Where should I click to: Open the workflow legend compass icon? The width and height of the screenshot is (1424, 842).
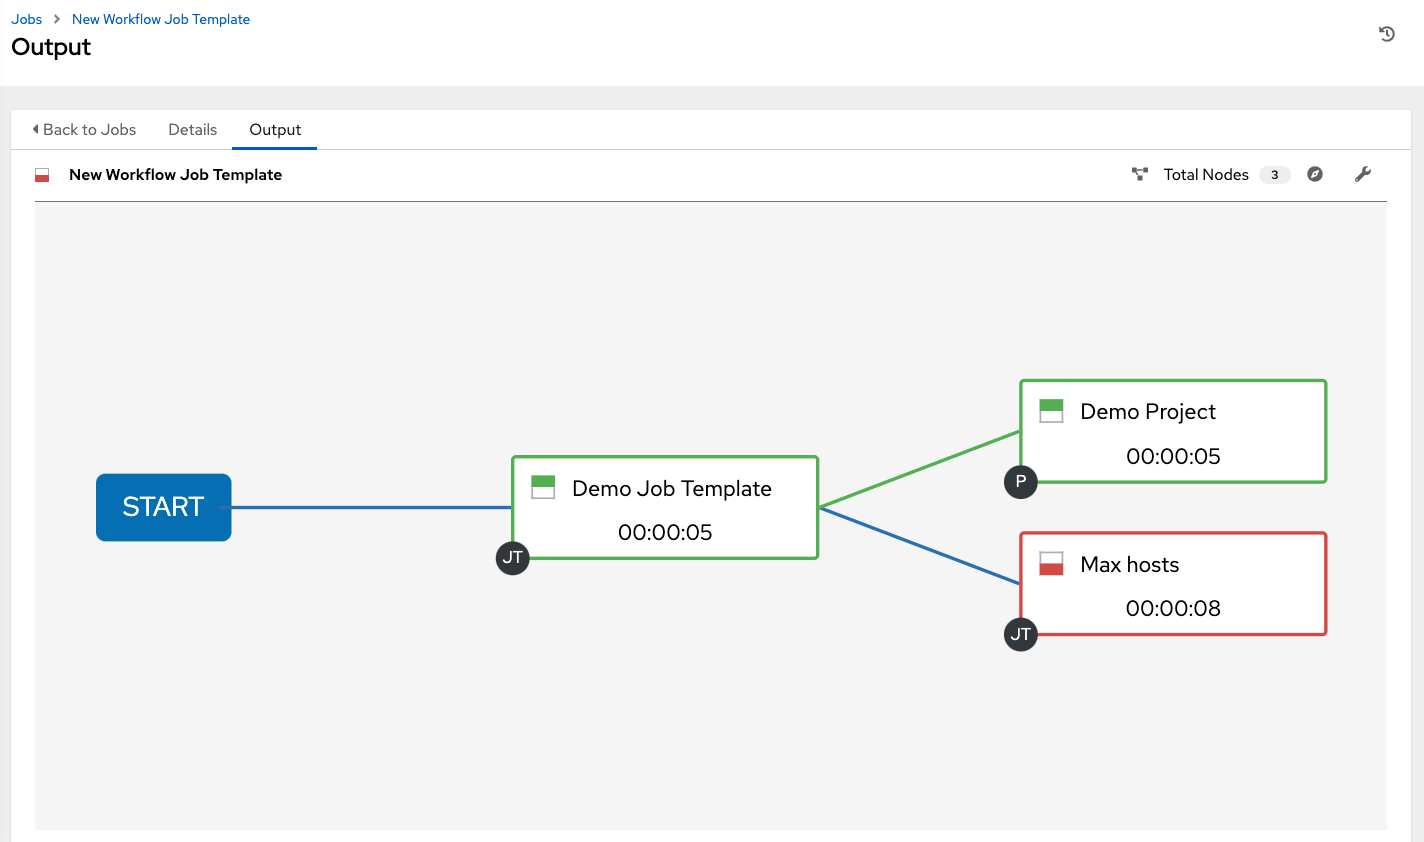point(1314,174)
